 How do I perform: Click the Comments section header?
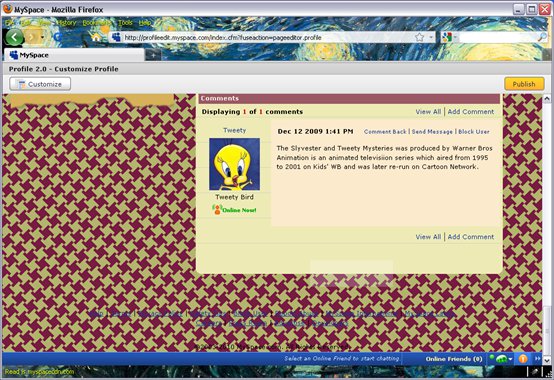pos(349,99)
